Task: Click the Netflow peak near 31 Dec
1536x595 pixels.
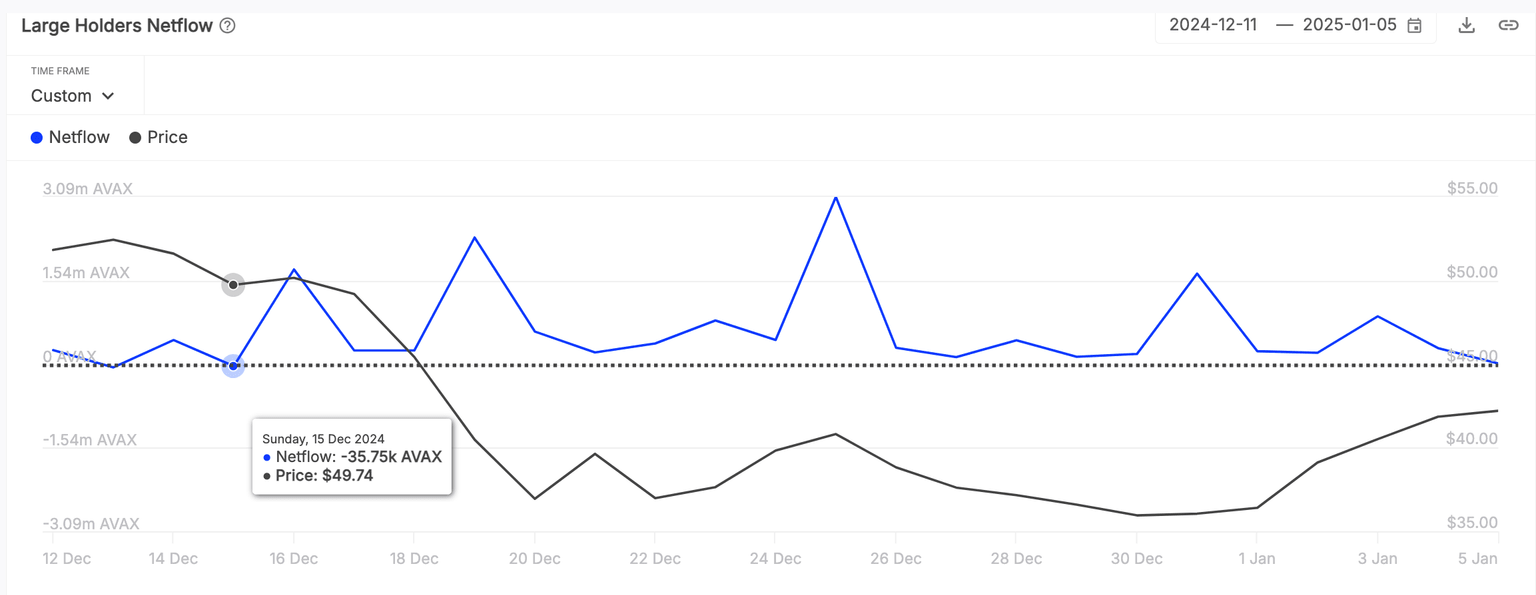Action: 1196,274
